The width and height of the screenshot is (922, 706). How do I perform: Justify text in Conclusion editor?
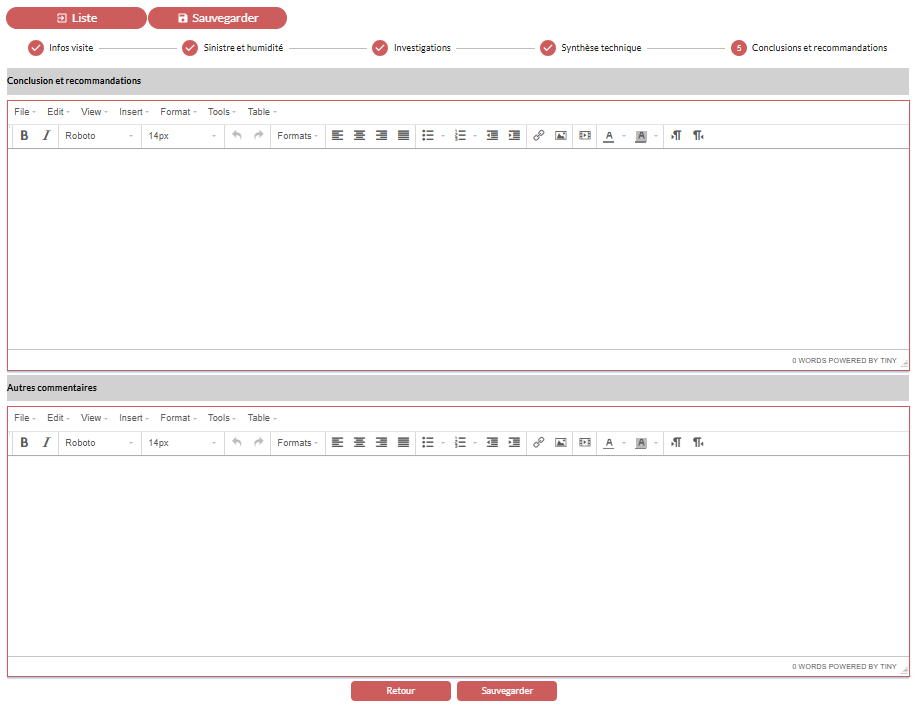pos(403,136)
